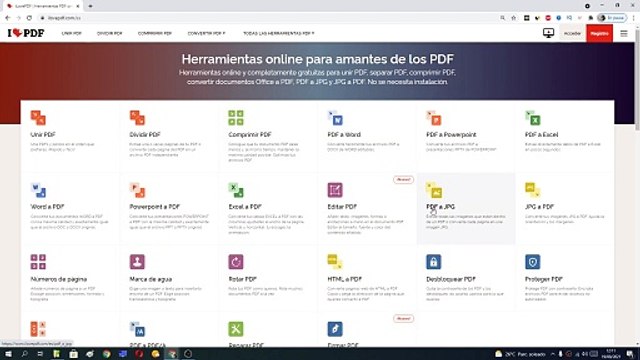Open Chrome from the taskbar
This screenshot has height=360, width=640.
pos(107,354)
